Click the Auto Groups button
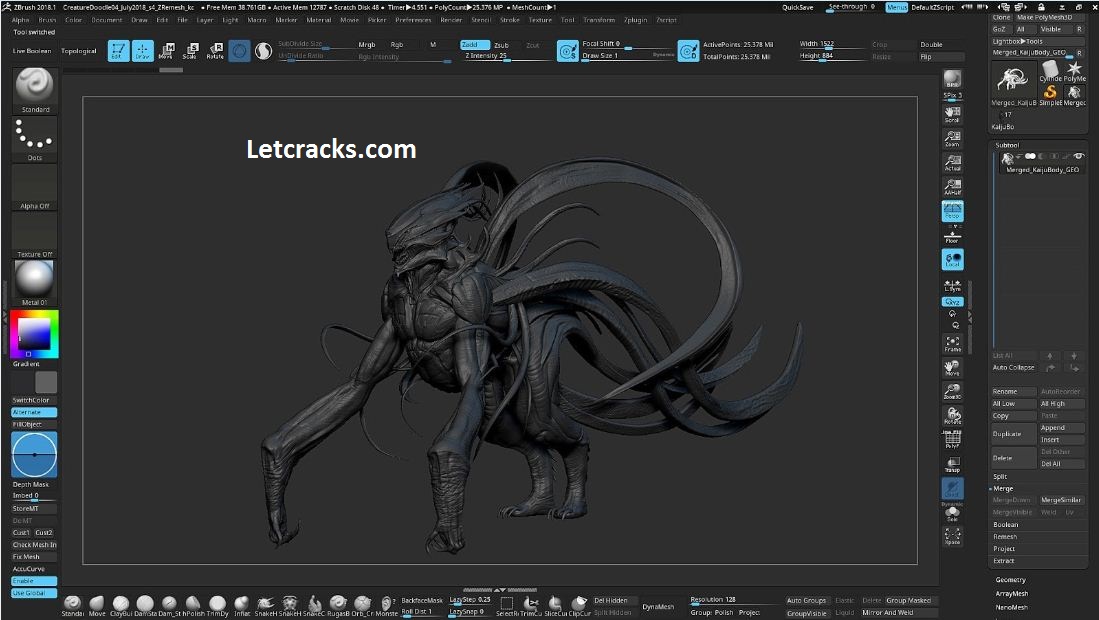Image resolution: width=1099 pixels, height=620 pixels. click(806, 600)
